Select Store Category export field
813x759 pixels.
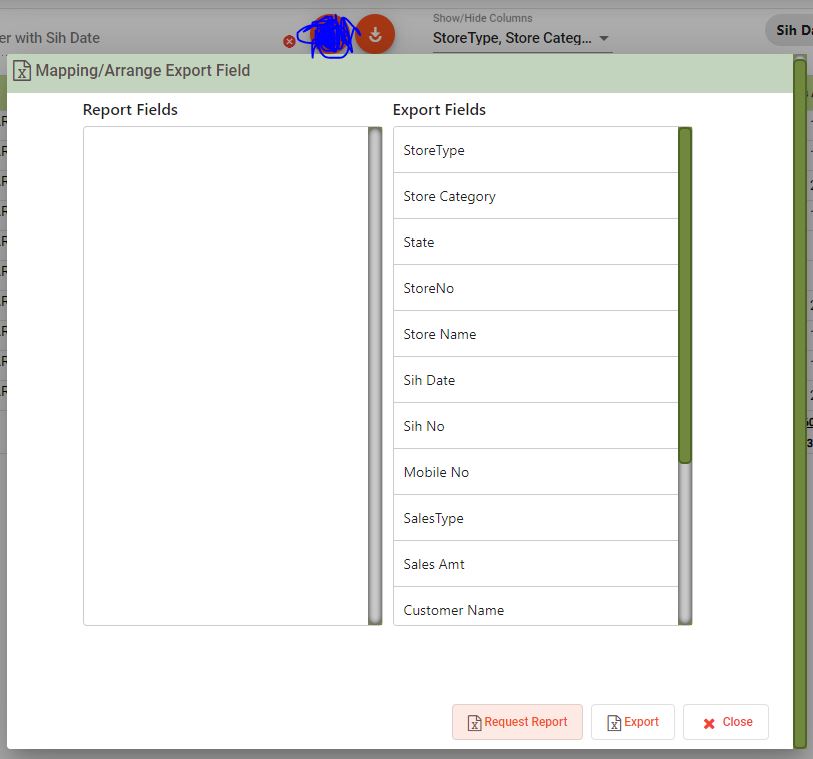(x=535, y=196)
